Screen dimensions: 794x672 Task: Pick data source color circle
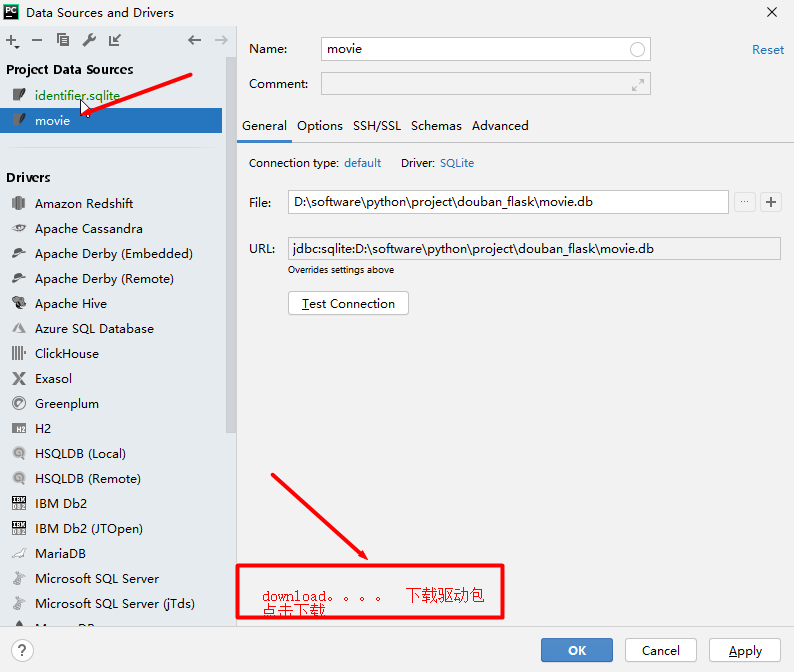(637, 50)
